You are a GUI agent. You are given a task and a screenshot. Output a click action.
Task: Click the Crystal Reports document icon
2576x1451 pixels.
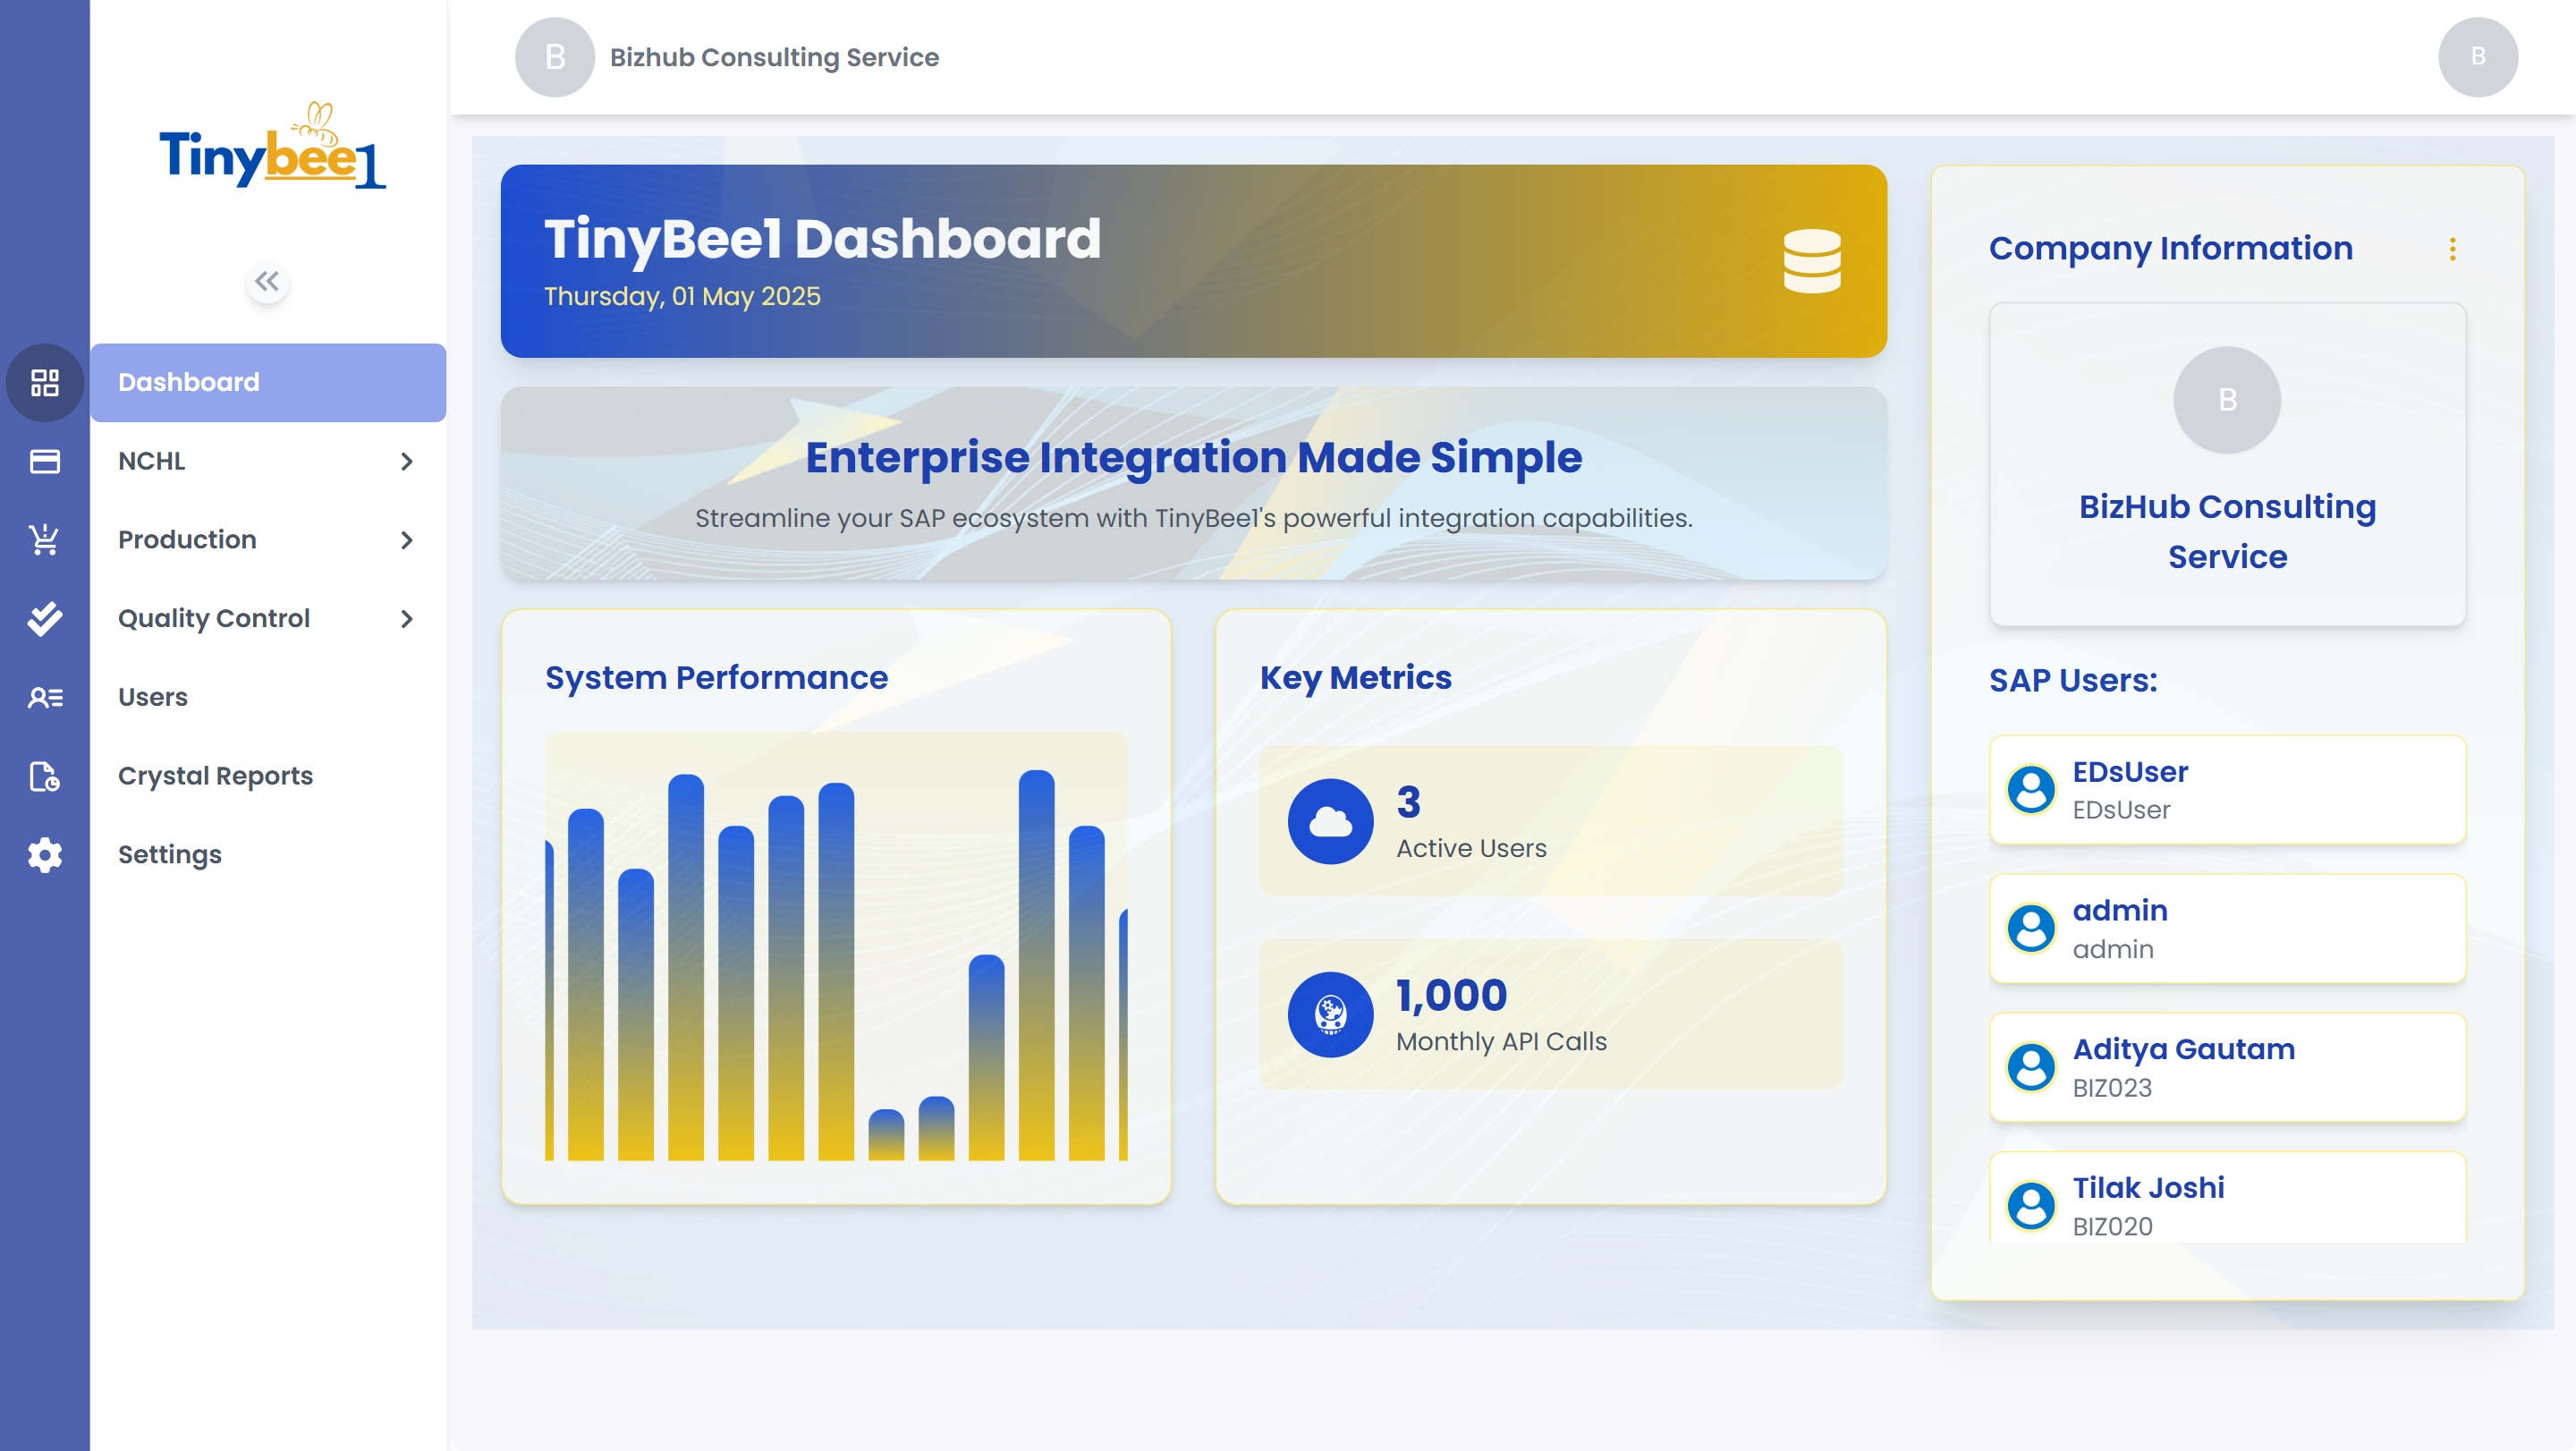point(44,776)
